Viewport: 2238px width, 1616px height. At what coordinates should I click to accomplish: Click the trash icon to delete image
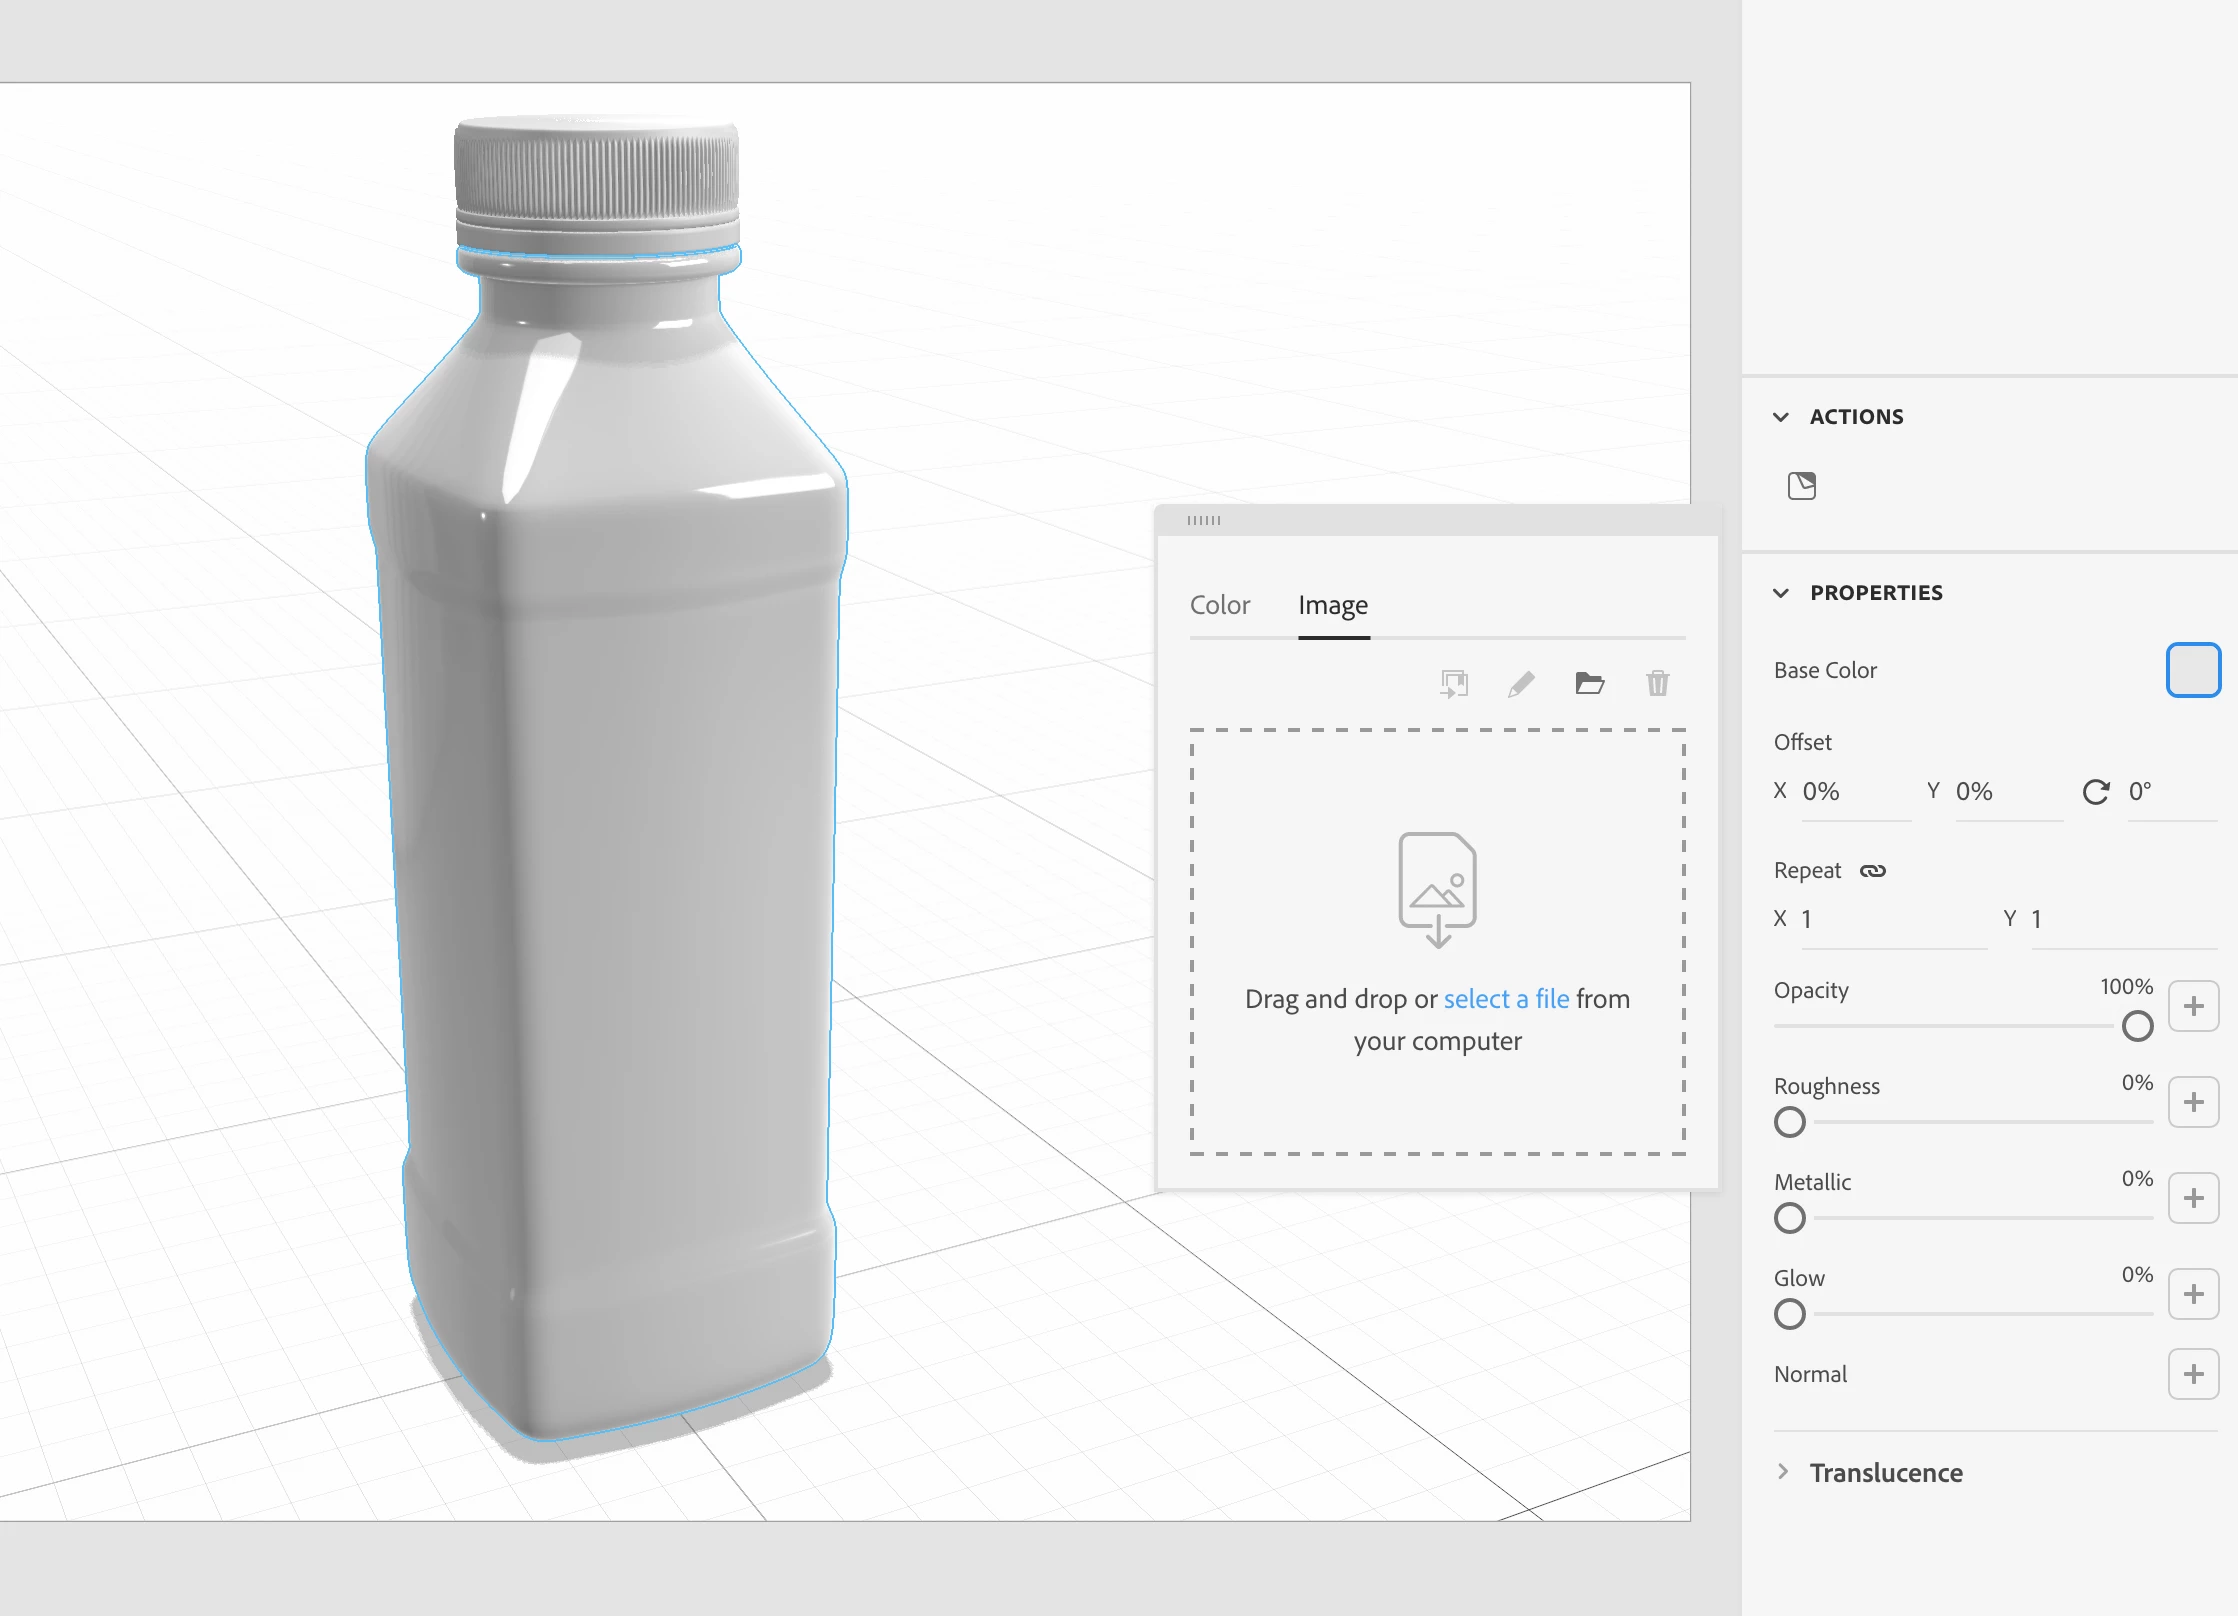1657,684
